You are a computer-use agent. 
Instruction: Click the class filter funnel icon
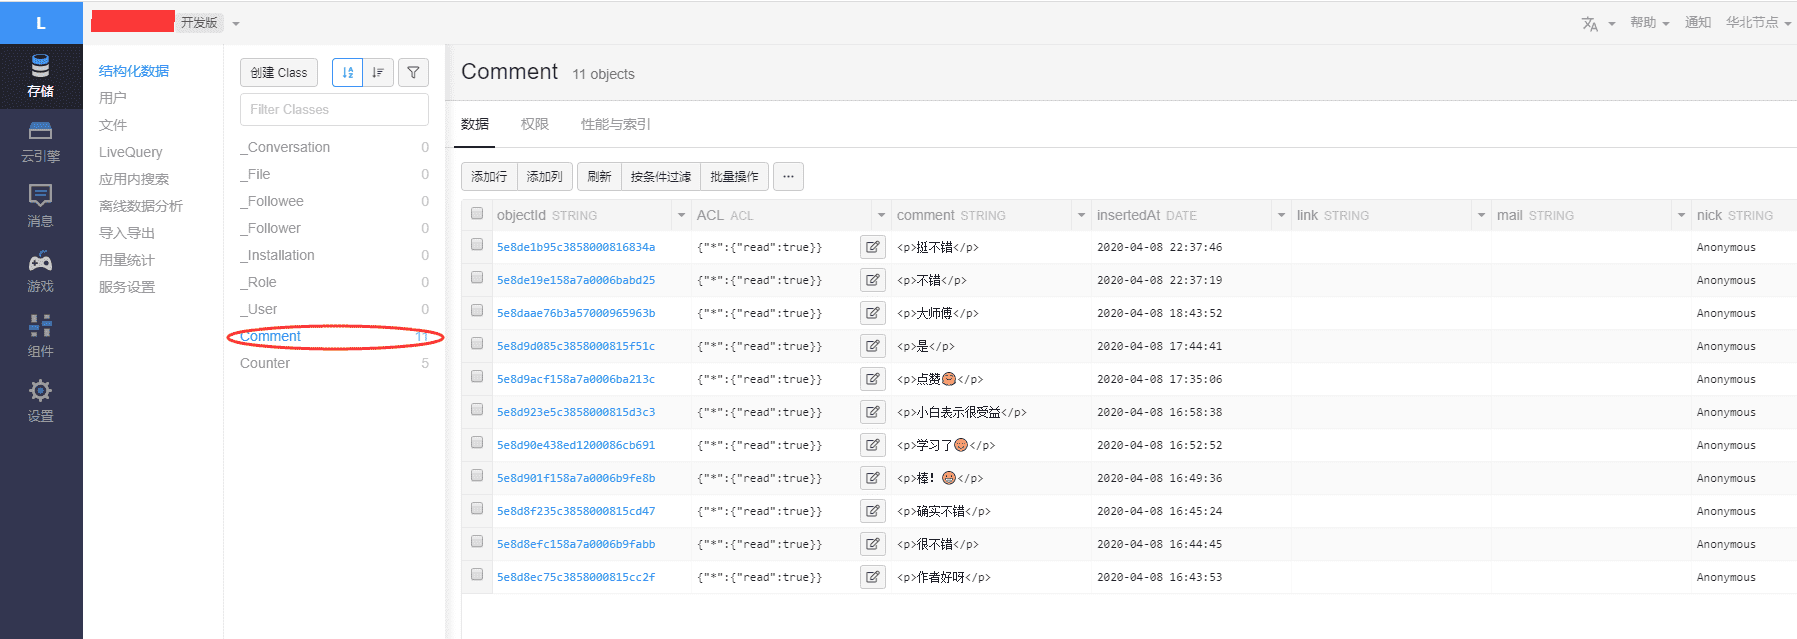pyautogui.click(x=413, y=72)
